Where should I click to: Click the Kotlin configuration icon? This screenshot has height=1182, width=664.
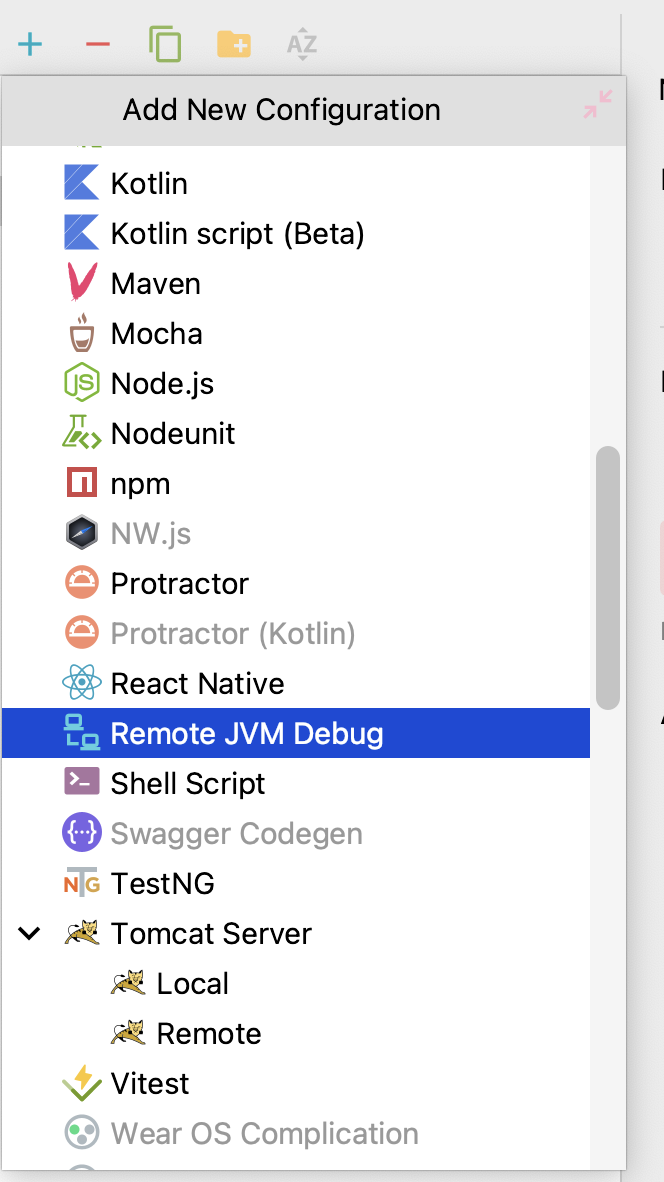pyautogui.click(x=81, y=183)
